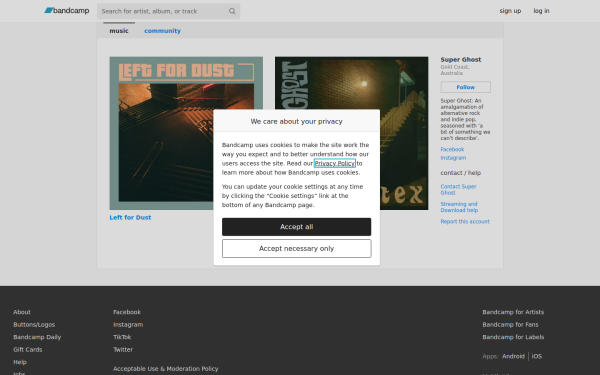Click Report this account link
Image resolution: width=600 pixels, height=375 pixels.
pos(465,221)
